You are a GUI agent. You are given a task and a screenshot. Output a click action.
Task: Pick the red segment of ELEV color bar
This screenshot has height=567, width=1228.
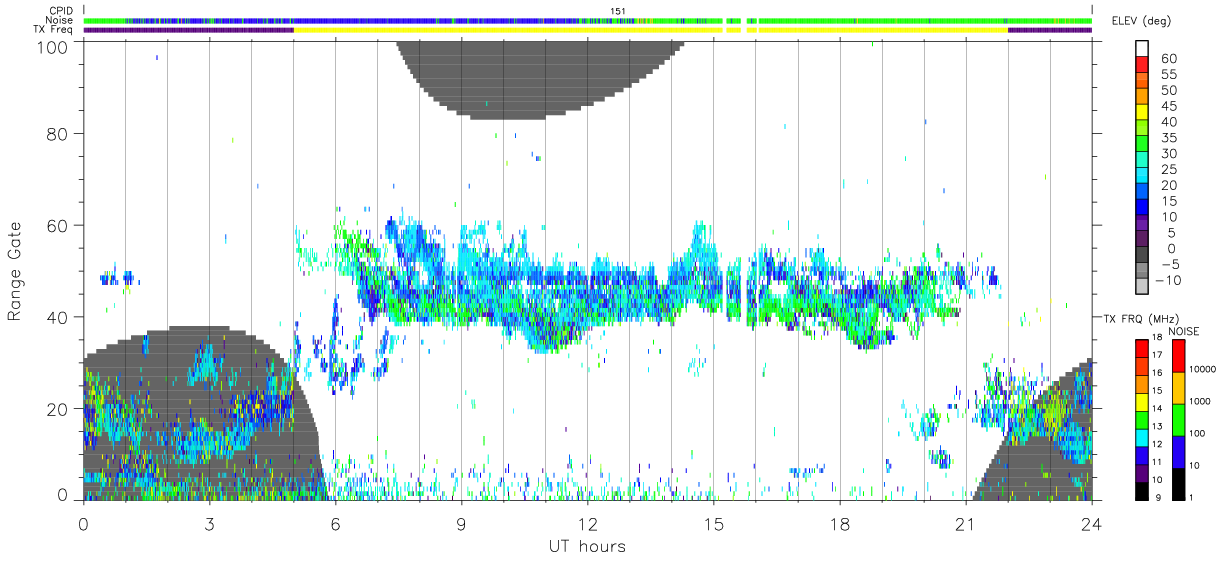click(1142, 65)
